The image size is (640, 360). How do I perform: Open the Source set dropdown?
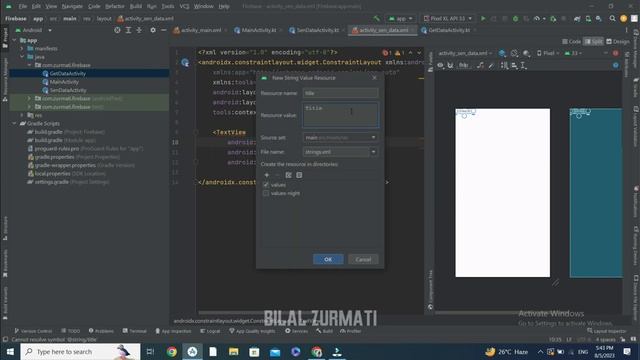point(340,138)
